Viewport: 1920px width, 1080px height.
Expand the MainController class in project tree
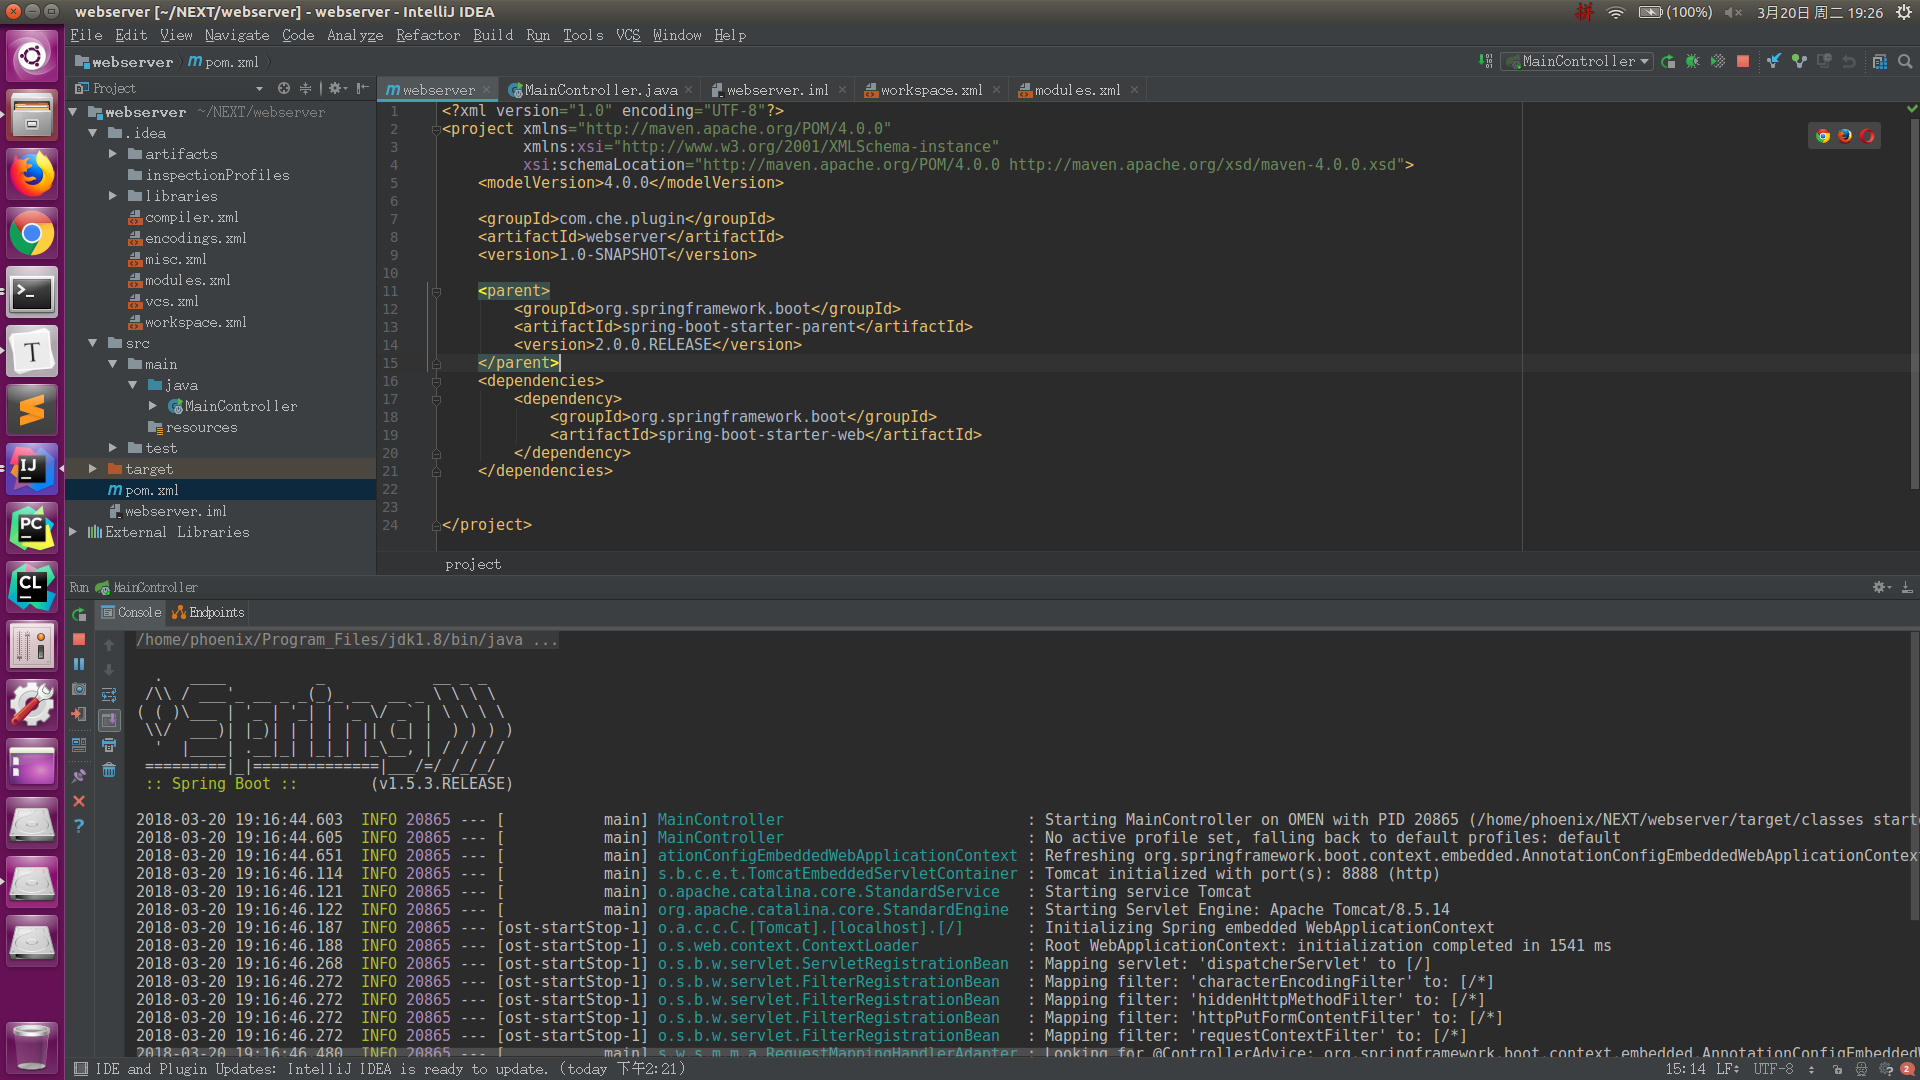150,405
